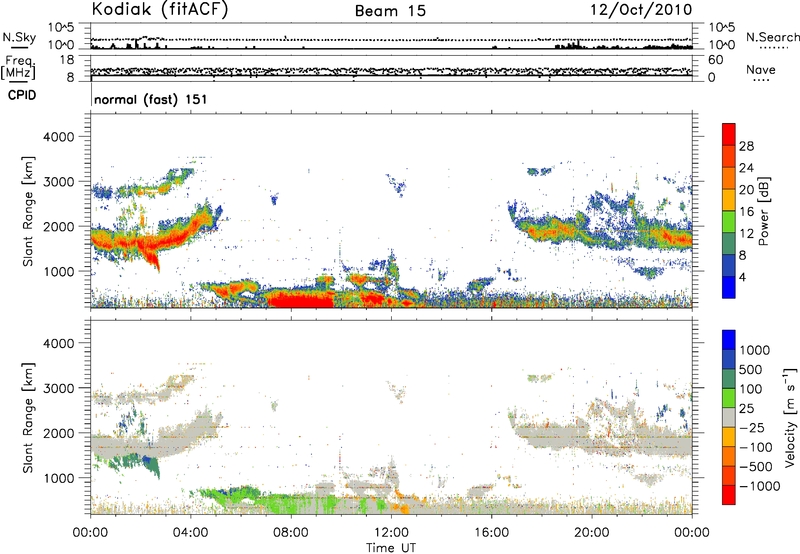Pick the blue swatch atop the velocity colorbar

729,340
